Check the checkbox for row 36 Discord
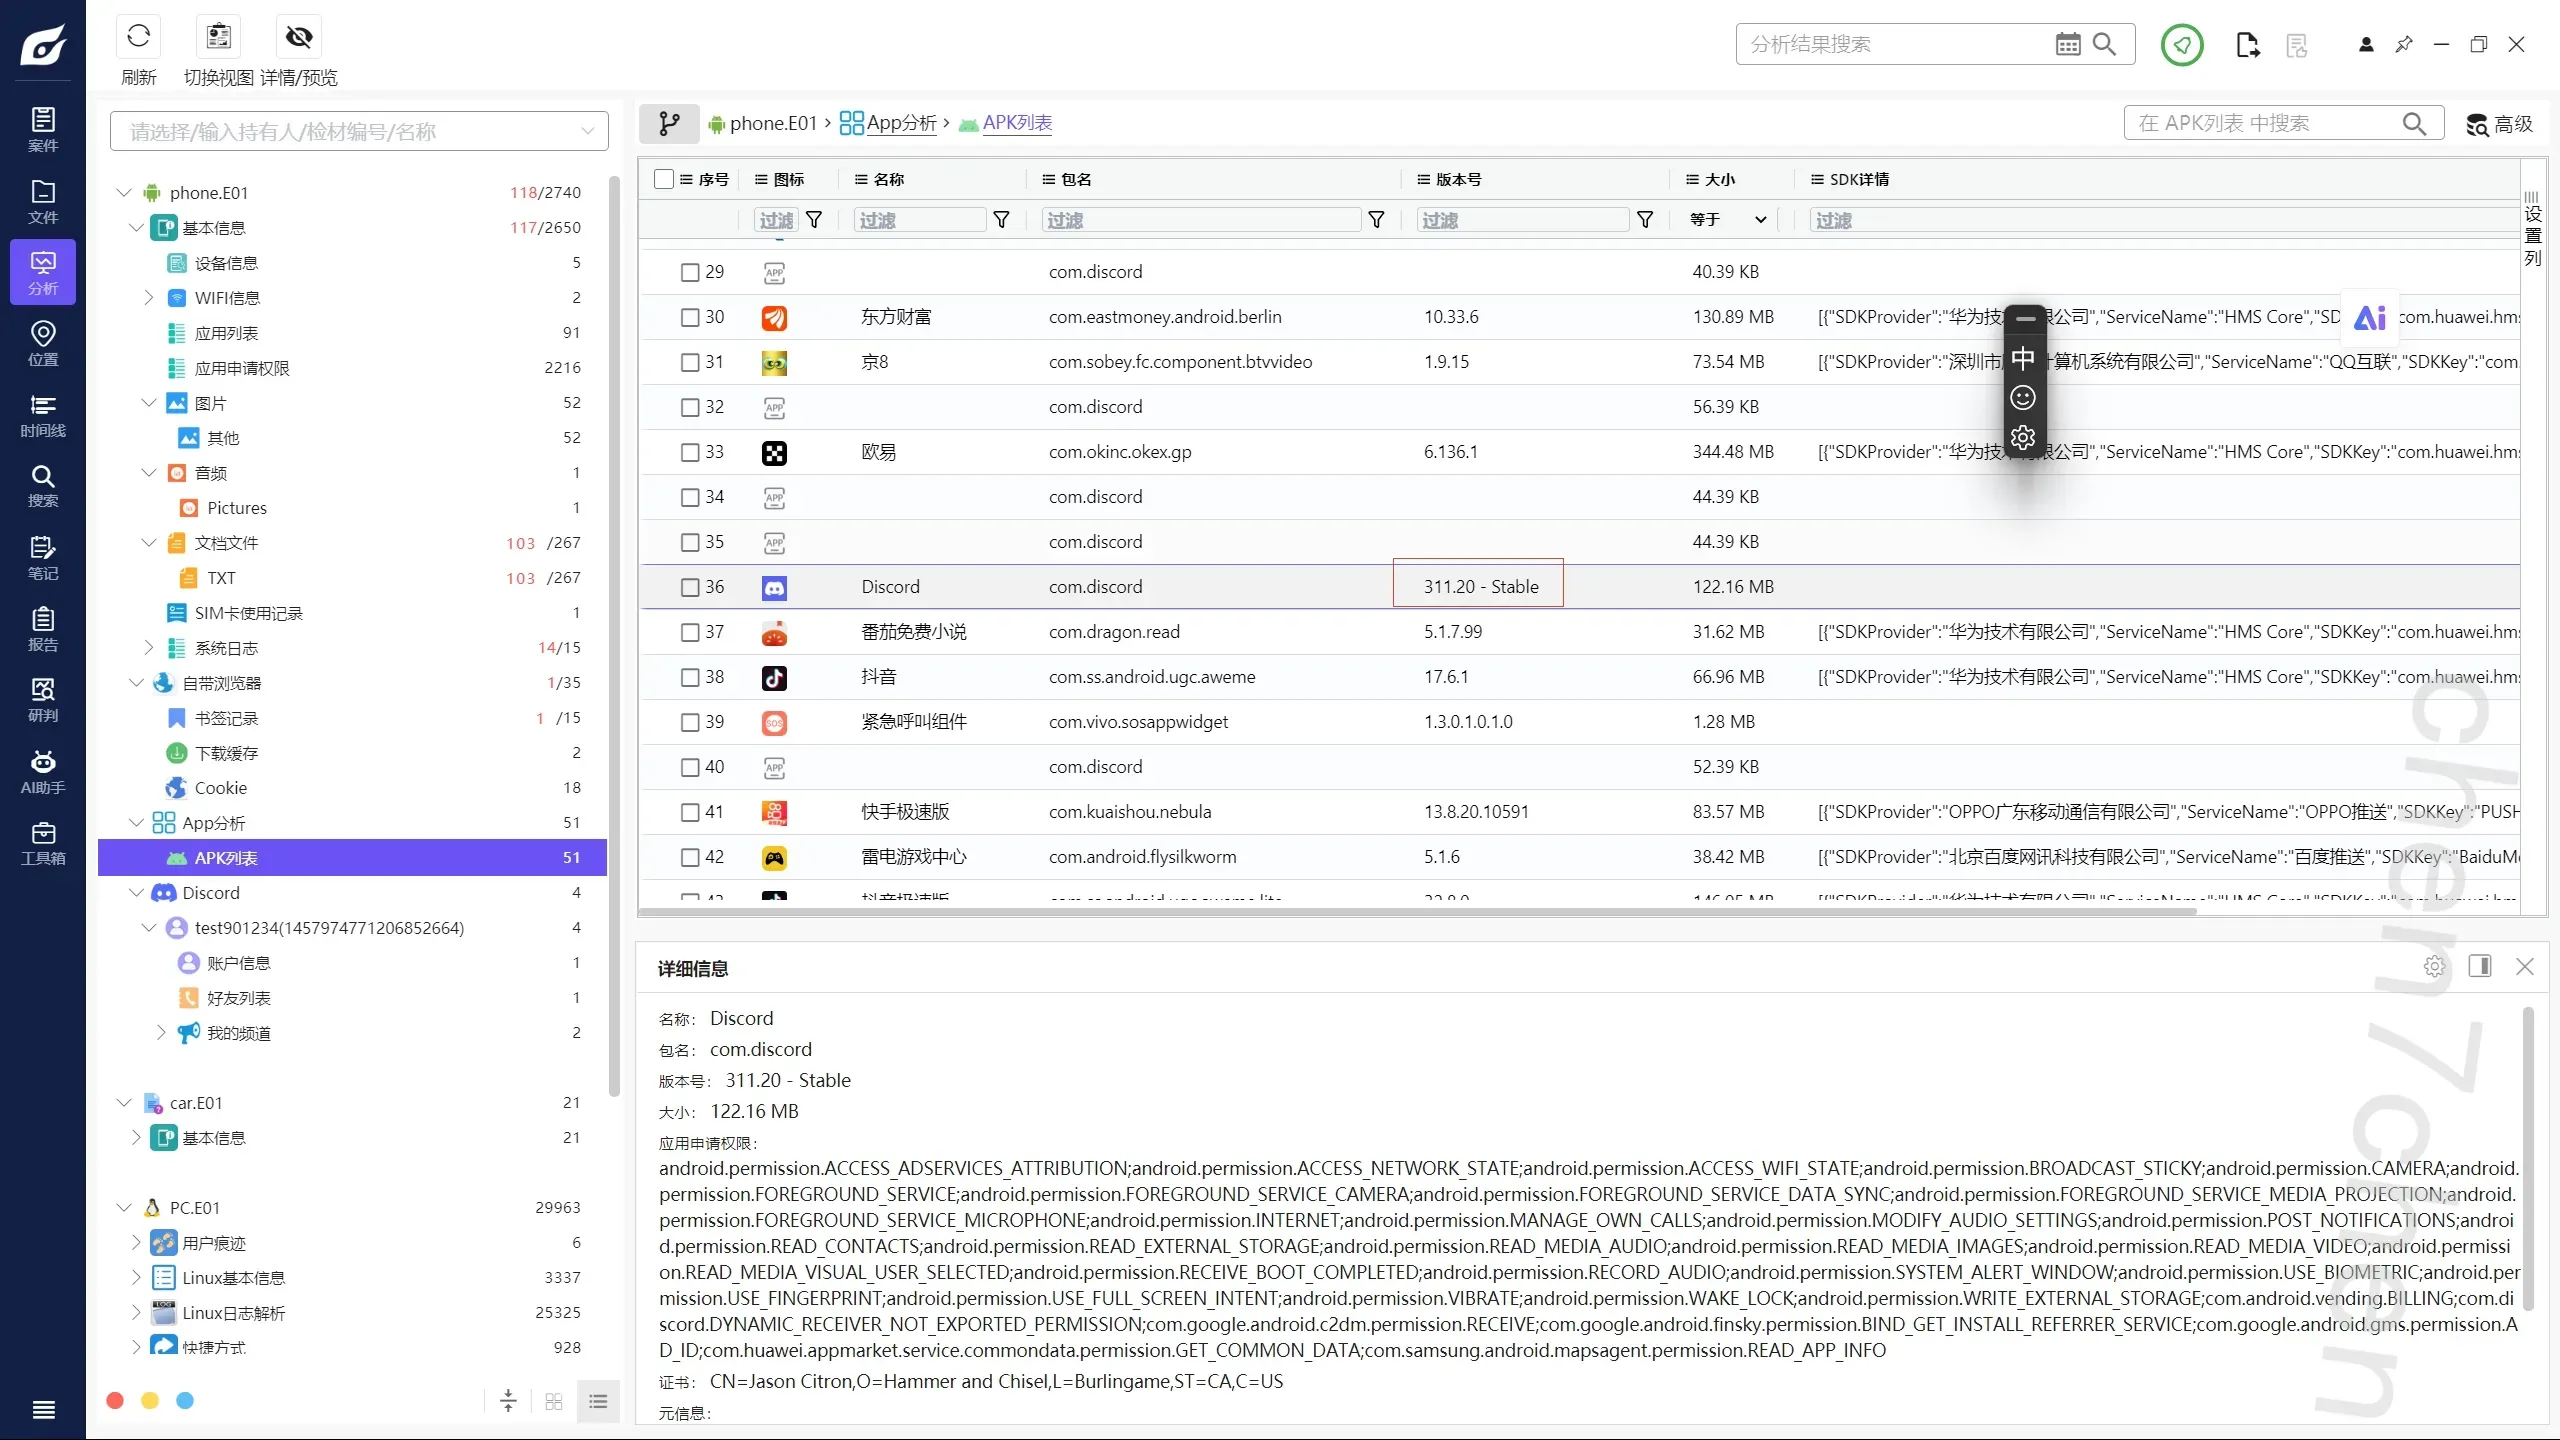 690,587
